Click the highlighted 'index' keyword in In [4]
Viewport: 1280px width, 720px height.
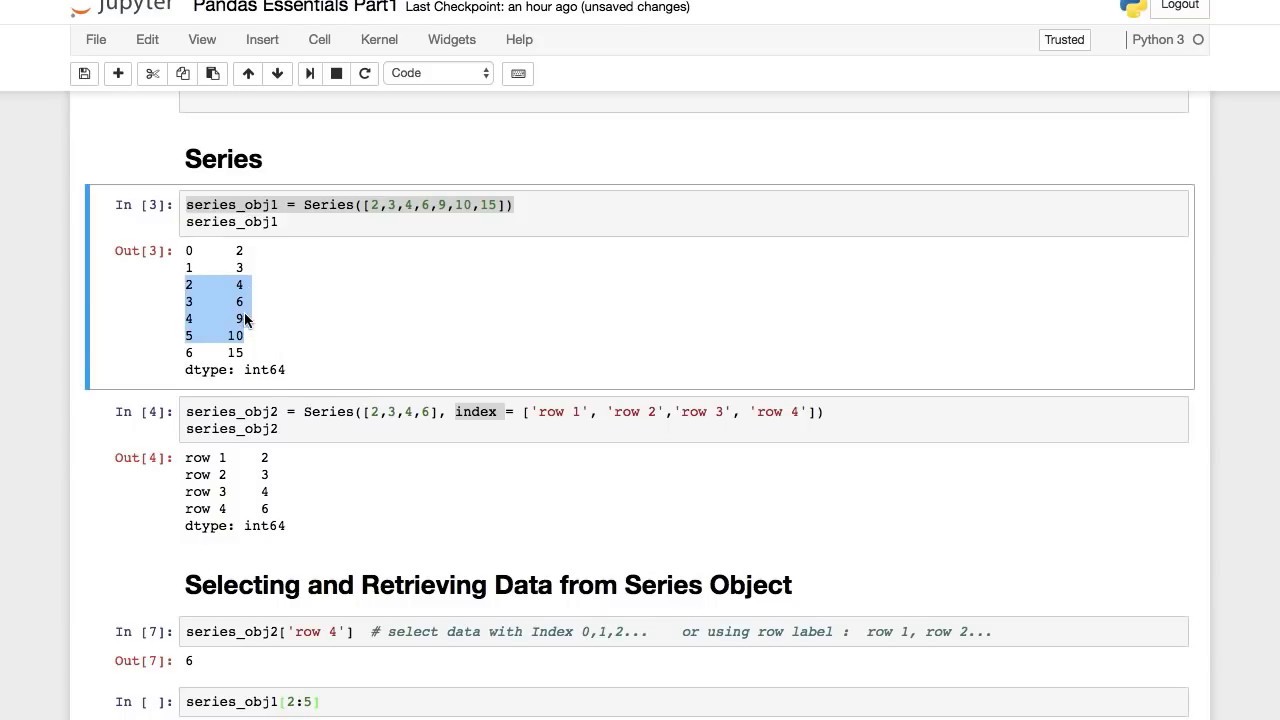point(476,412)
